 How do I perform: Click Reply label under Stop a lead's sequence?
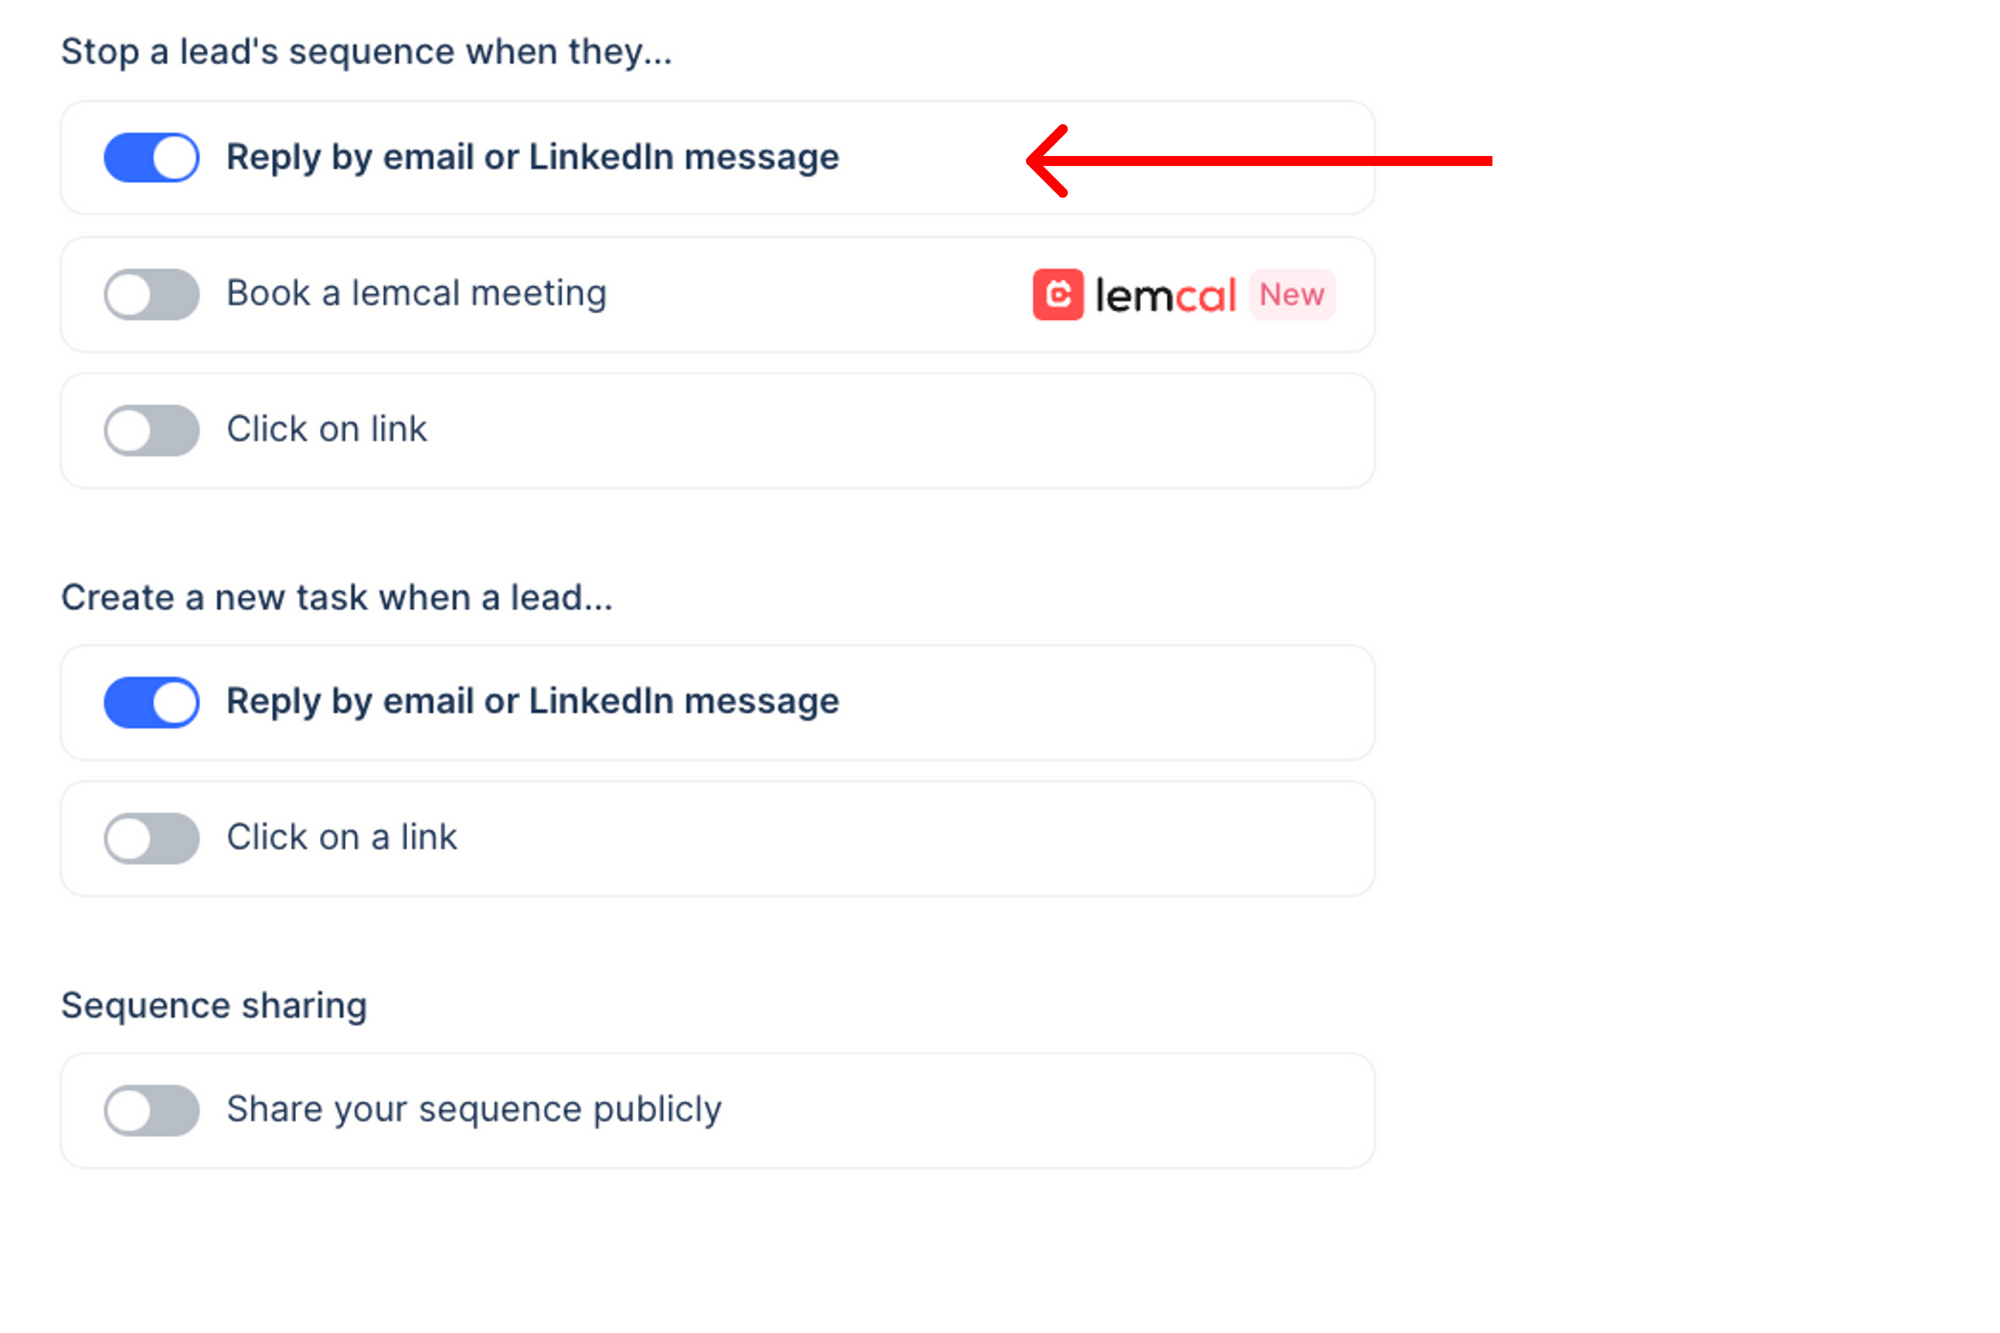point(532,157)
